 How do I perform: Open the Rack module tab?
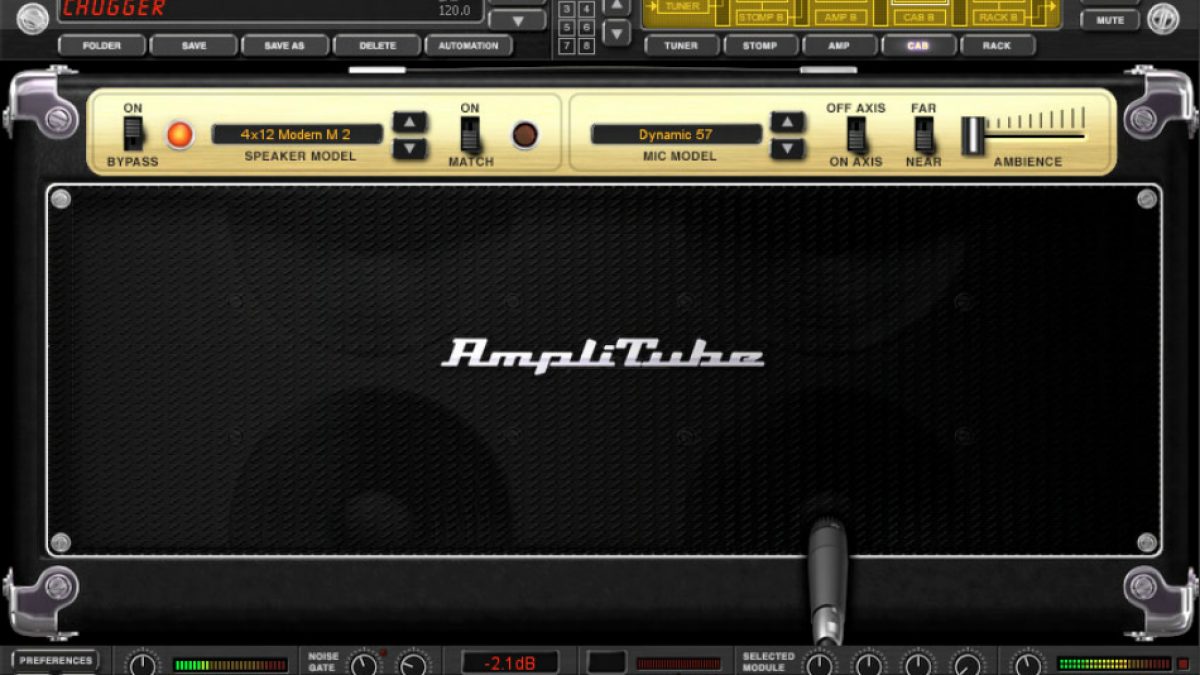[997, 46]
